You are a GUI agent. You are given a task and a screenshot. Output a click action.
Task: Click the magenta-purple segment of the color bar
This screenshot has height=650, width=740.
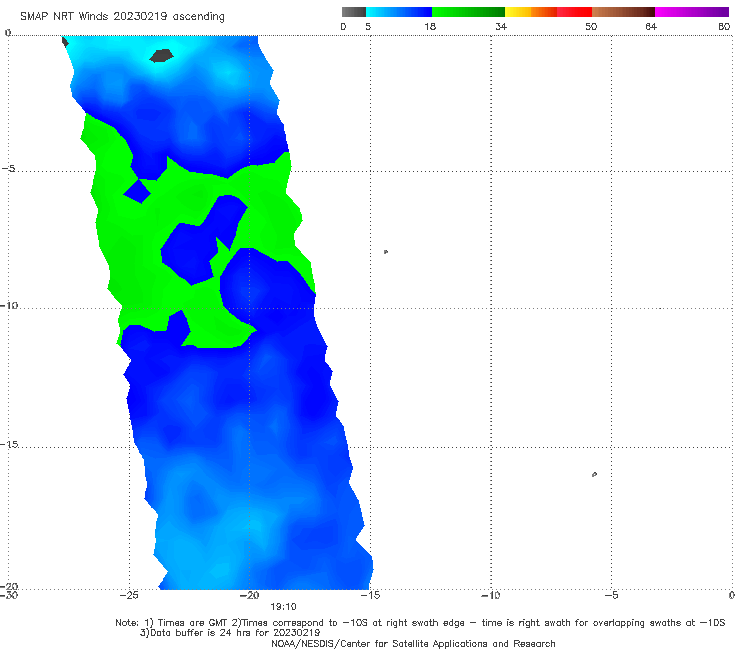[692, 12]
